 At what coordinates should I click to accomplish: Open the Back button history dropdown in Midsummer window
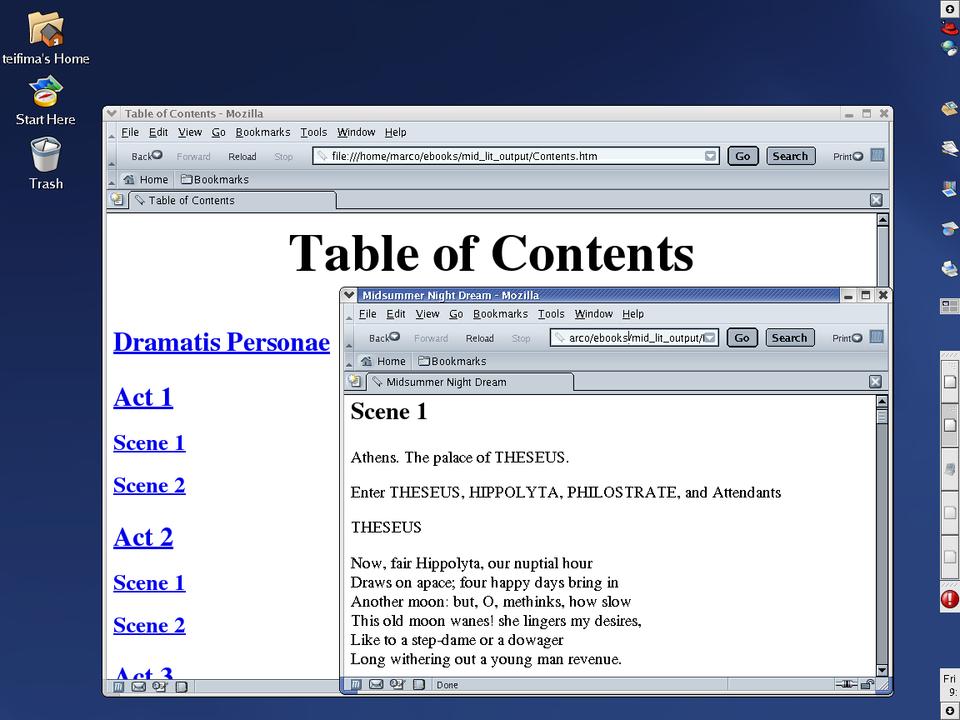(395, 337)
